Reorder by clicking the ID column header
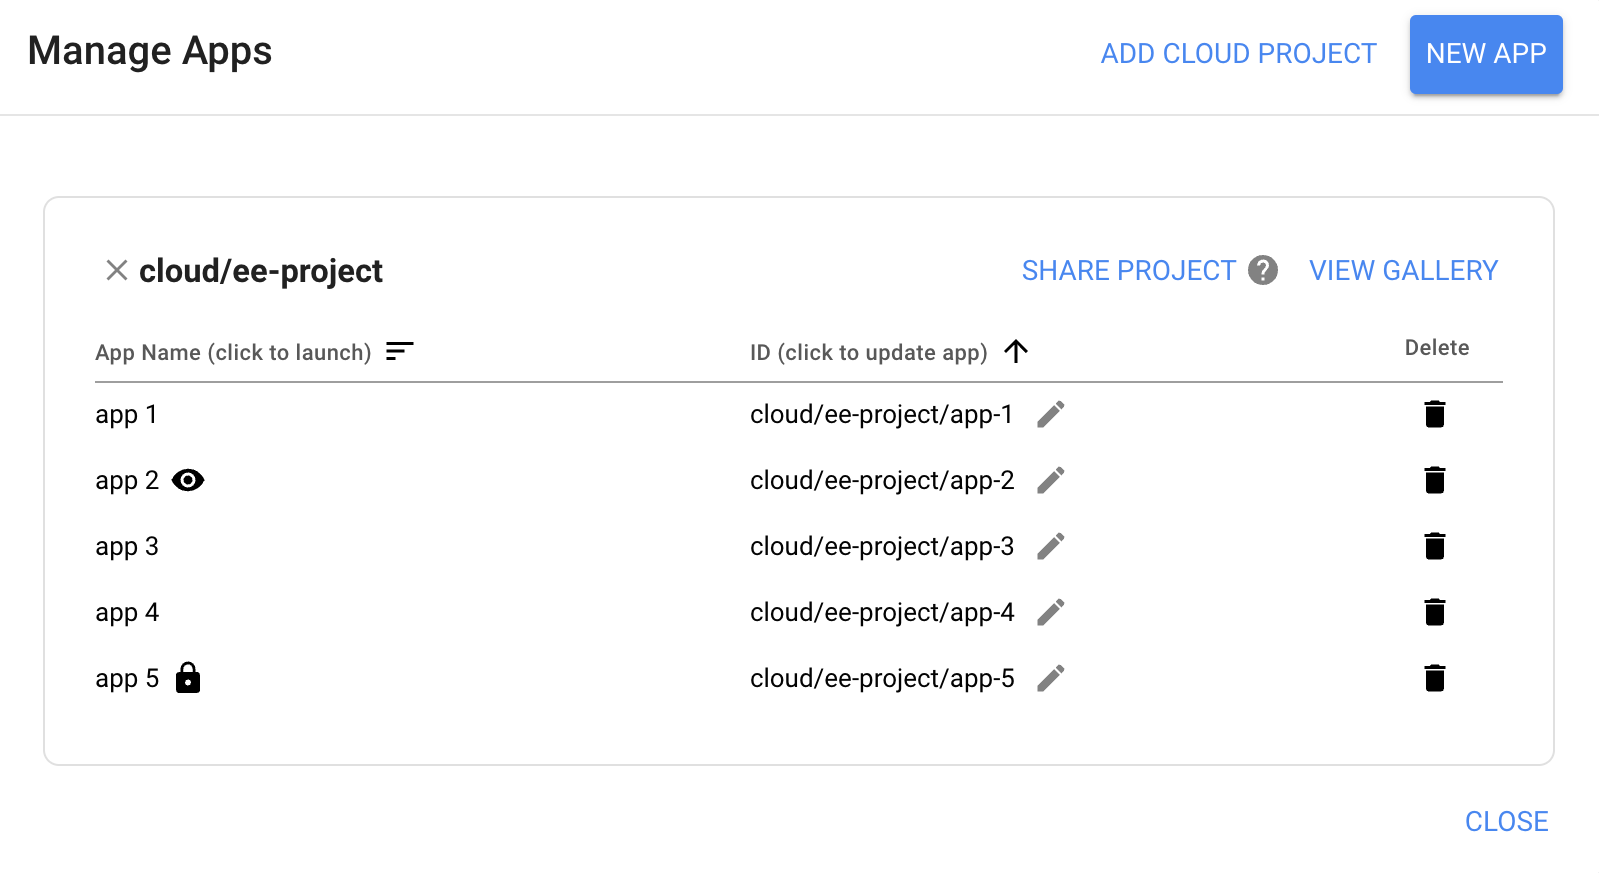Screen dimensions: 1599x873 (868, 352)
